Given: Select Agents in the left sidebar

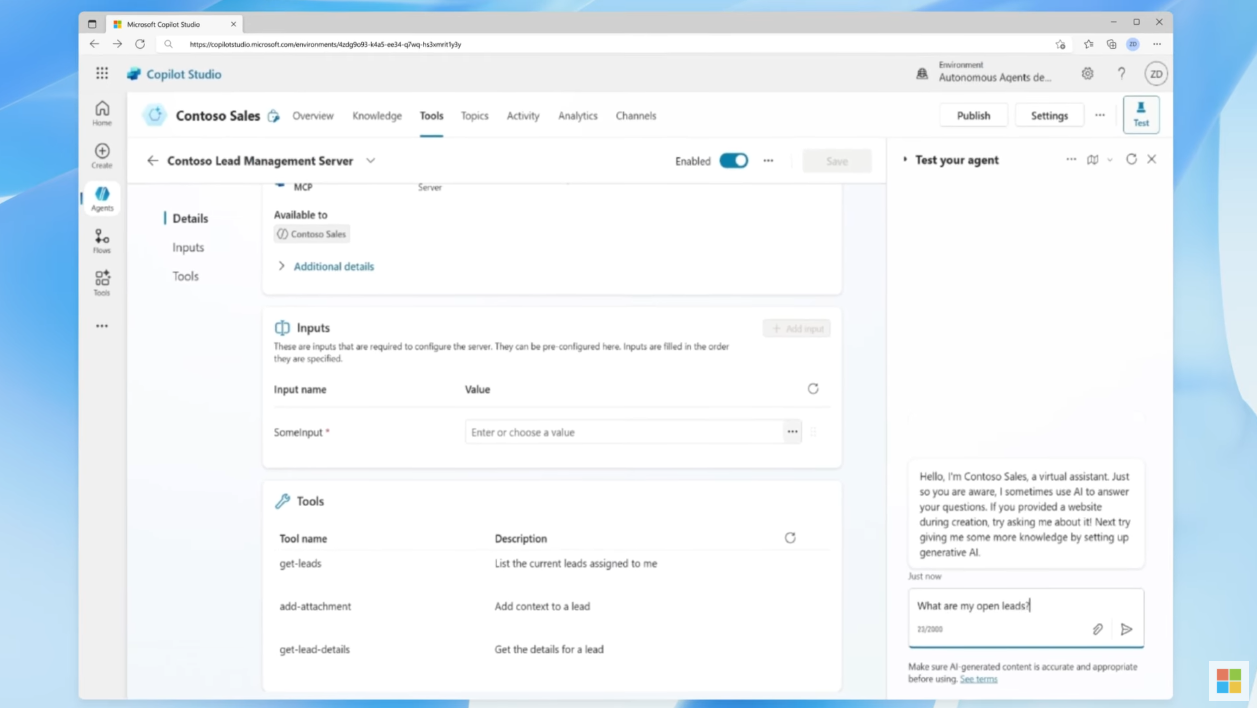Looking at the screenshot, I should [x=102, y=198].
